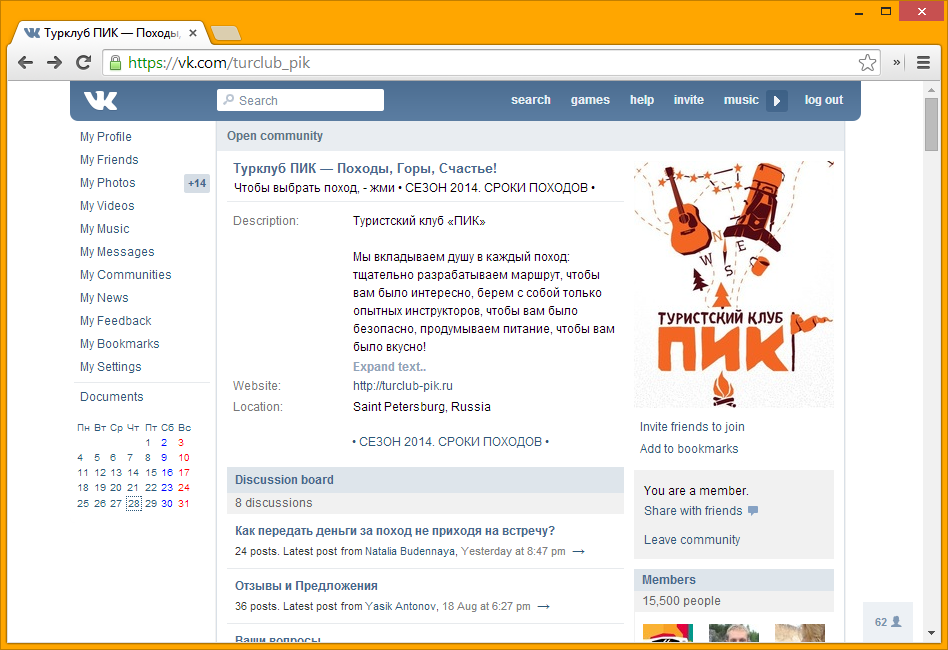Open My News
This screenshot has width=948, height=650.
(x=104, y=297)
